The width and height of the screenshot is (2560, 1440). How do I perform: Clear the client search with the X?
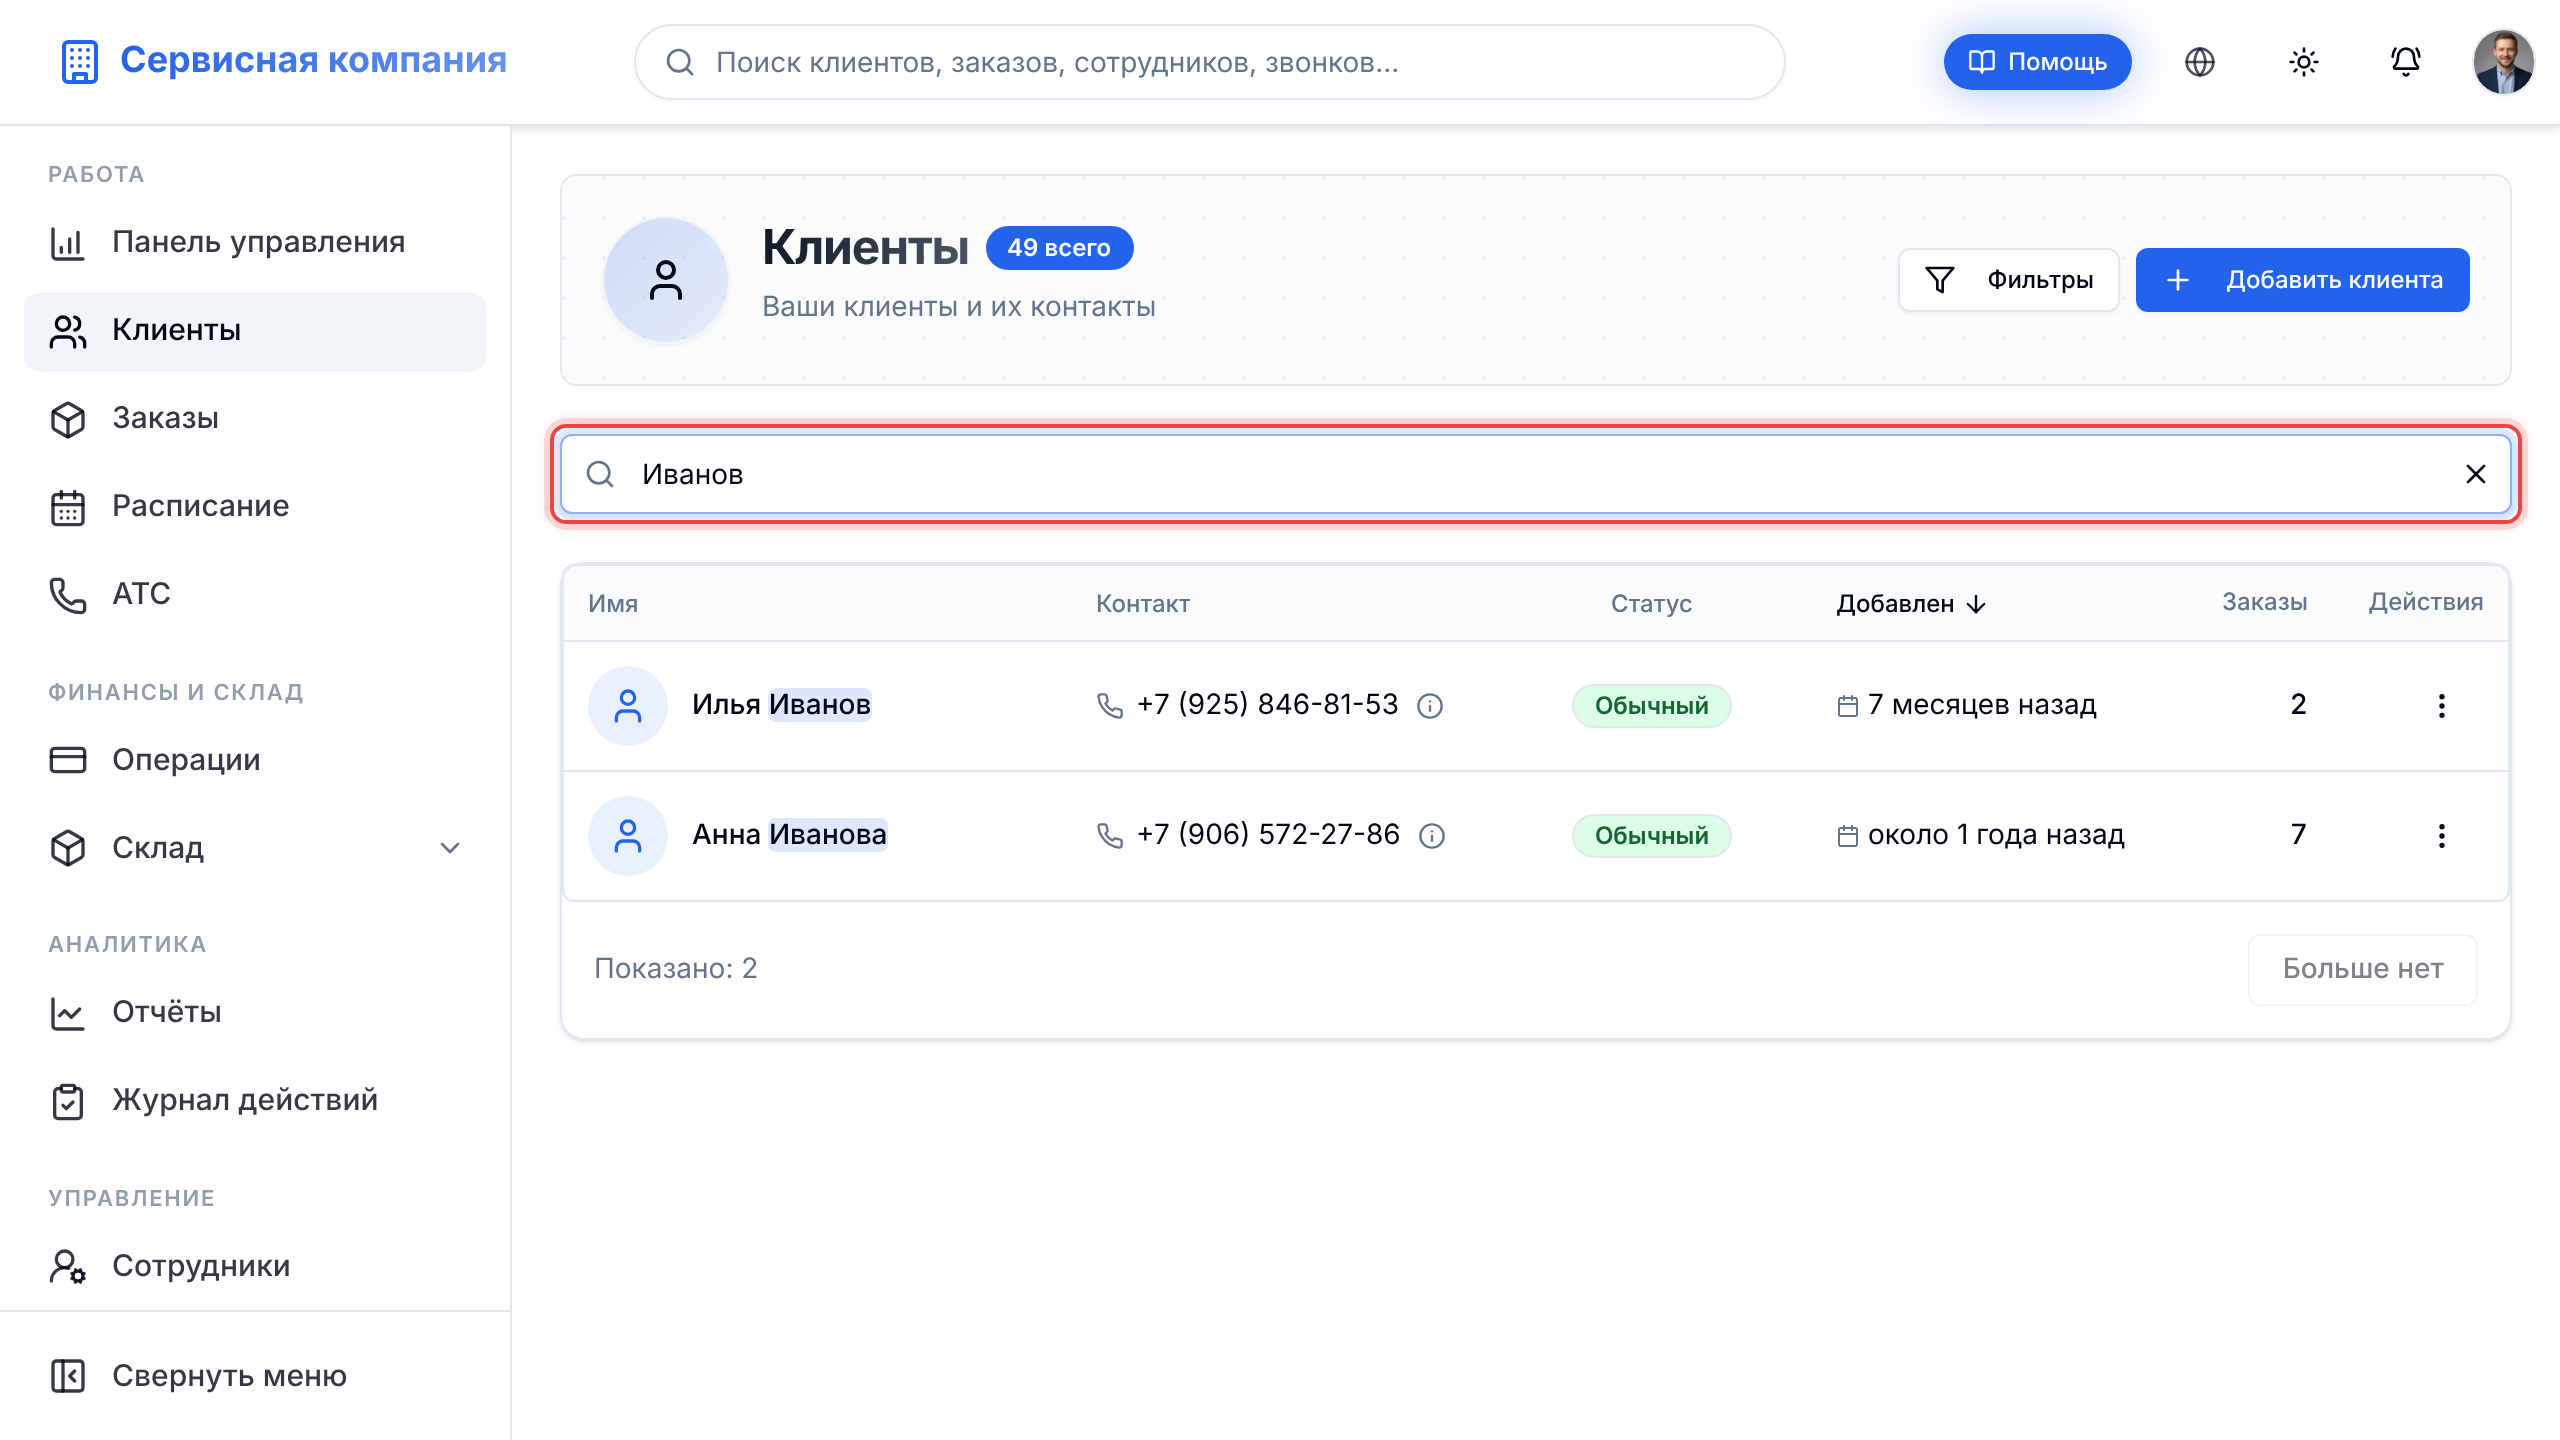pos(2475,474)
